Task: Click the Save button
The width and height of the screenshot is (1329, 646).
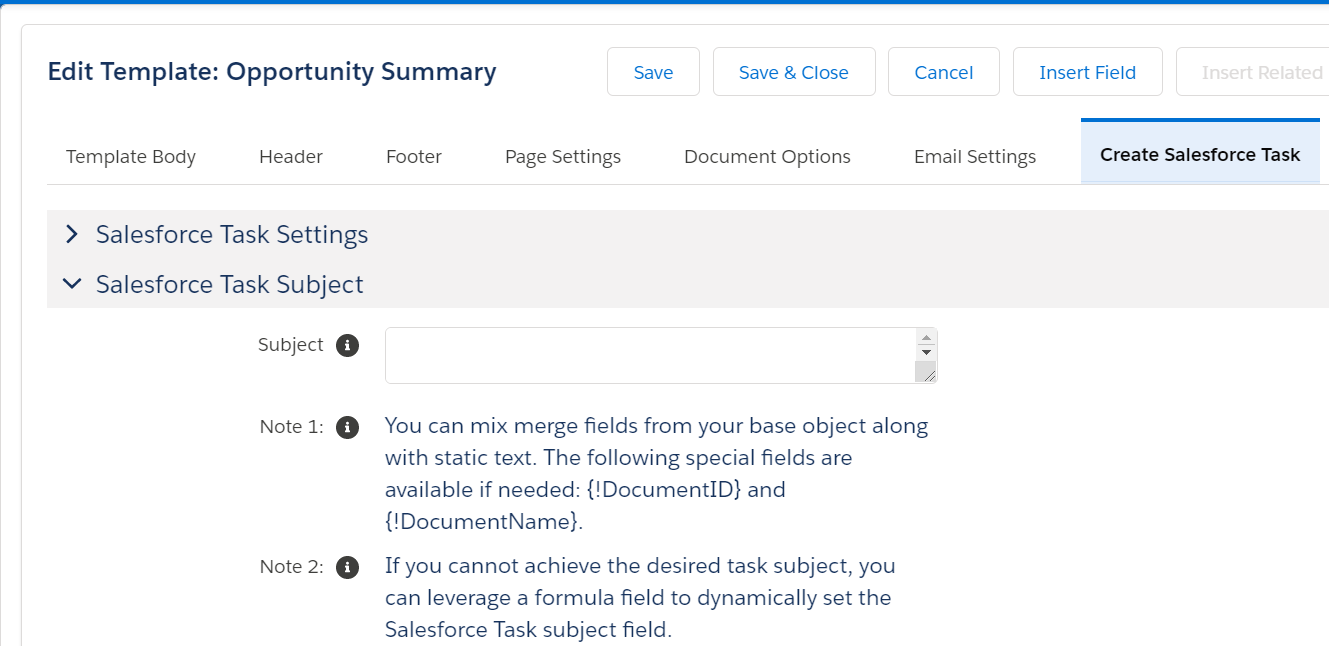Action: point(653,72)
